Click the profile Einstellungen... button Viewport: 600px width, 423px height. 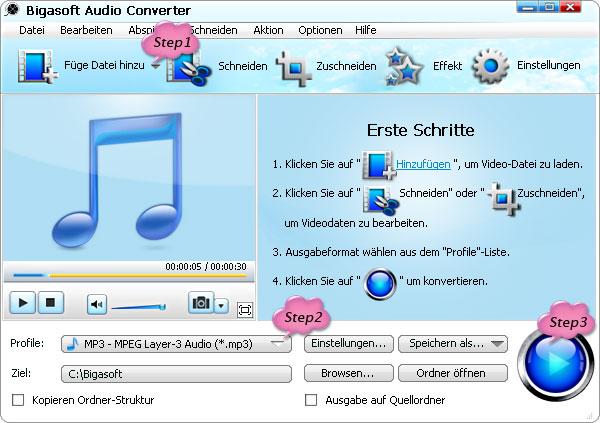[349, 343]
